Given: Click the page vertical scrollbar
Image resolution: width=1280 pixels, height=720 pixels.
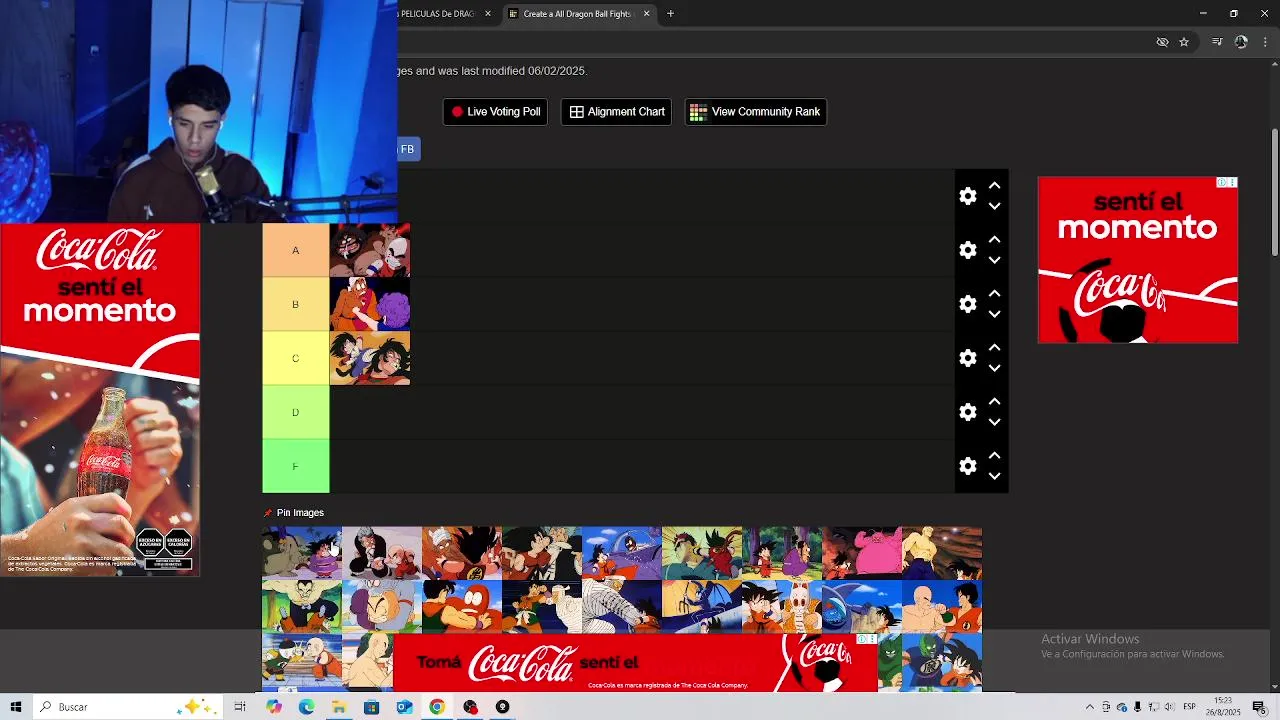Looking at the screenshot, I should click(1274, 193).
